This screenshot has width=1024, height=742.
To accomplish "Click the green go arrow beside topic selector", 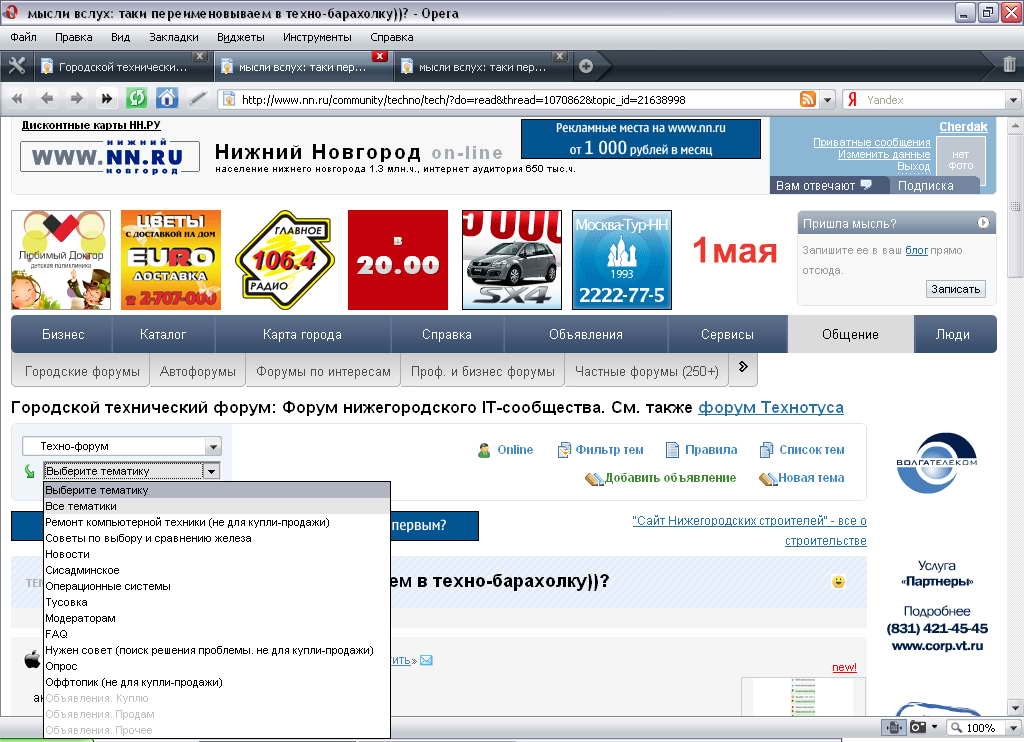I will tap(29, 471).
